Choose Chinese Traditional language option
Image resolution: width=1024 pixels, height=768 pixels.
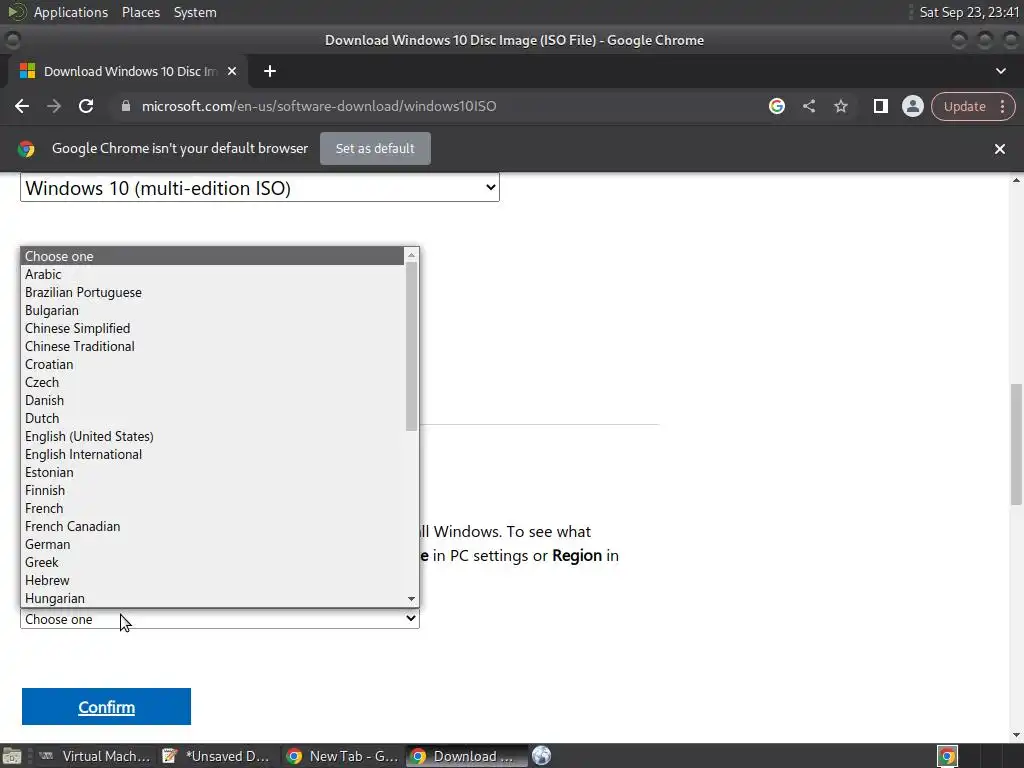click(213, 346)
